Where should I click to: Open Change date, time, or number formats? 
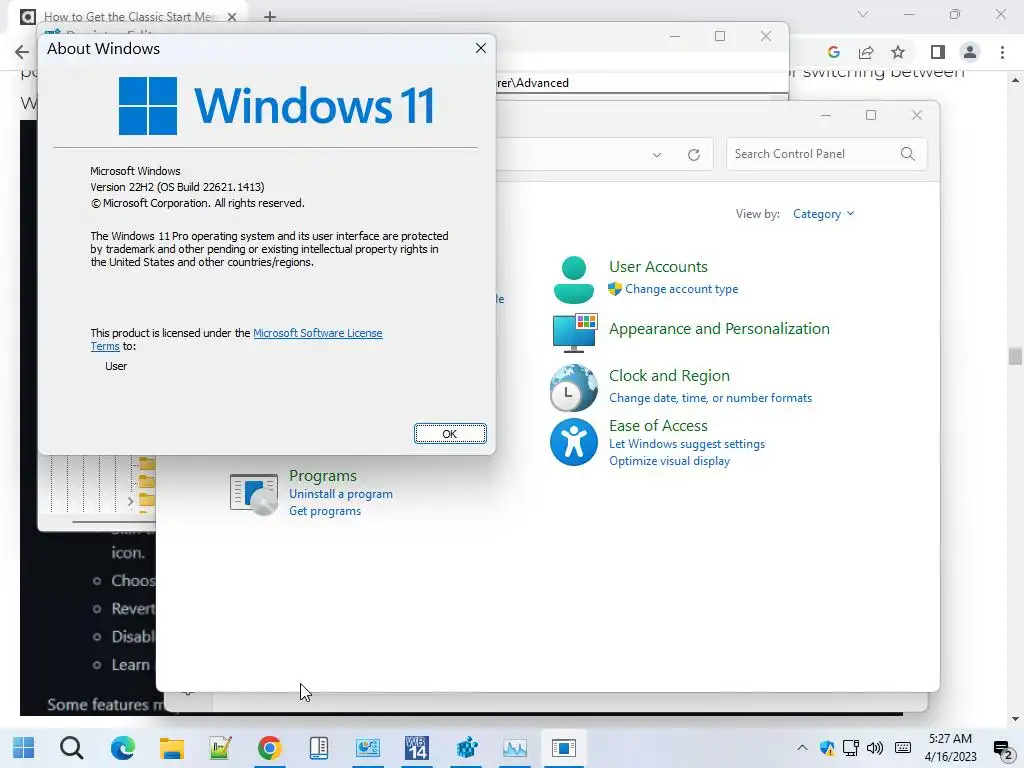click(x=711, y=398)
